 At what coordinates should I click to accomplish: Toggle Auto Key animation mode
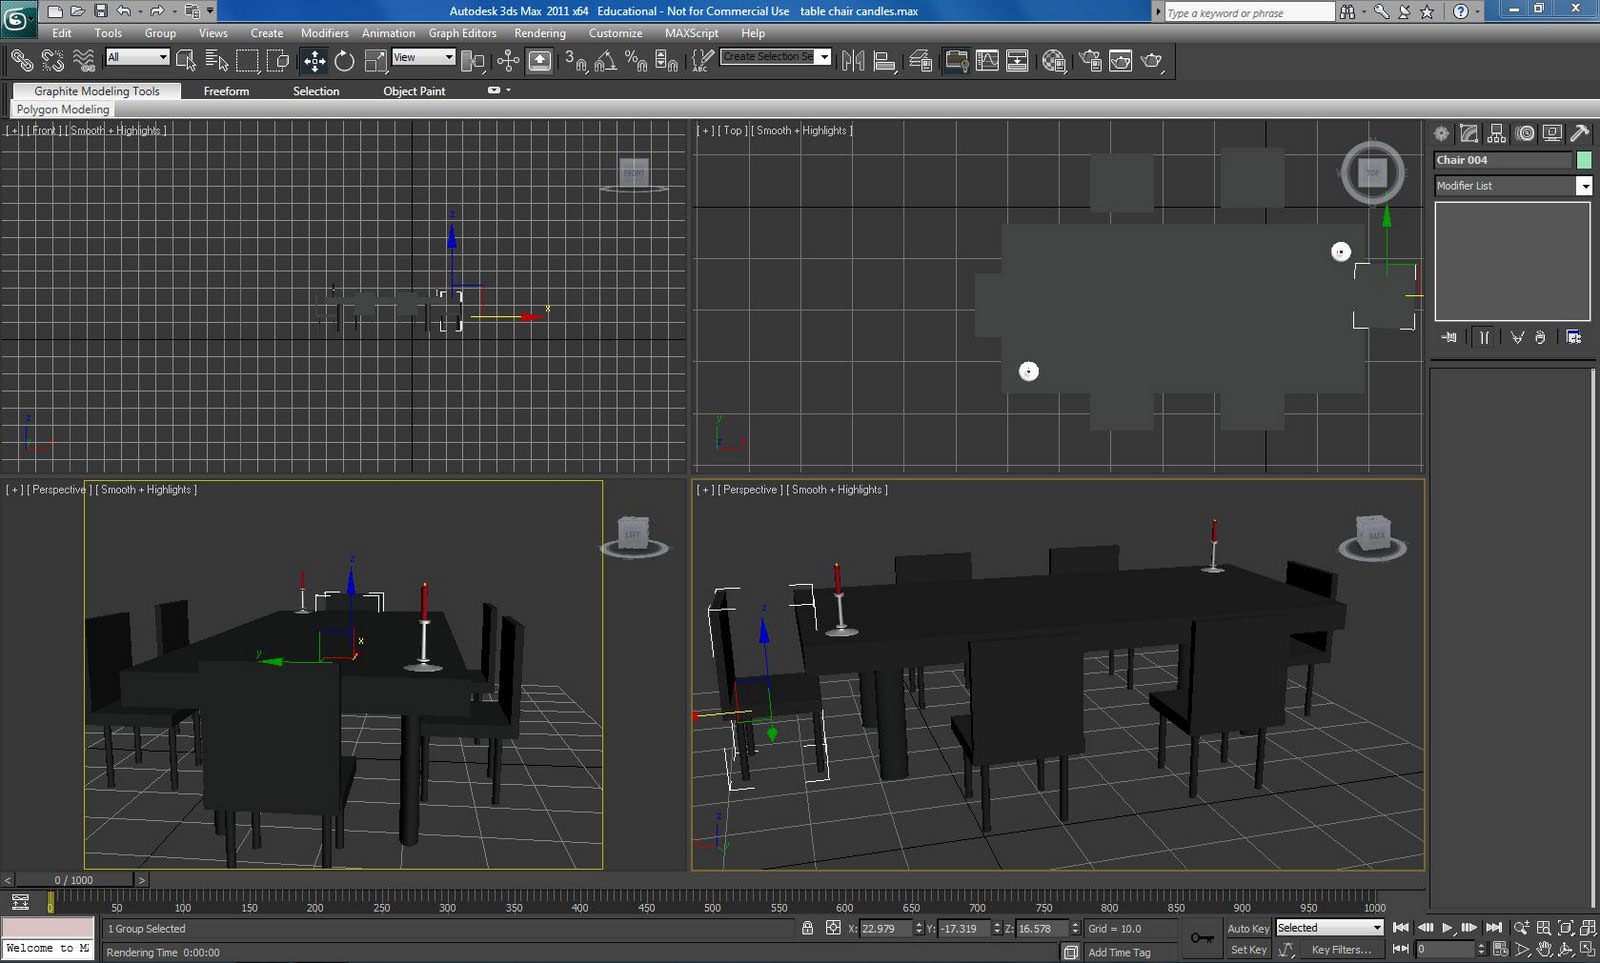coord(1248,928)
